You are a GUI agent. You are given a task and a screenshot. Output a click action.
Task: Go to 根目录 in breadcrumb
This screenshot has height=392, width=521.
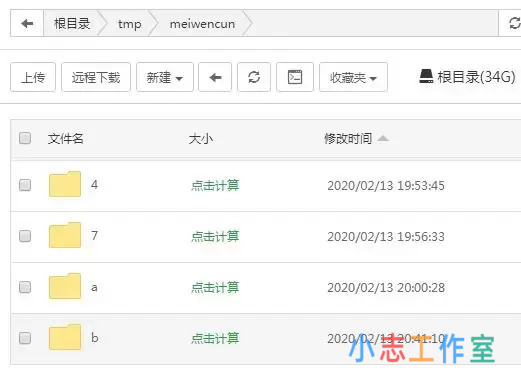pos(72,24)
